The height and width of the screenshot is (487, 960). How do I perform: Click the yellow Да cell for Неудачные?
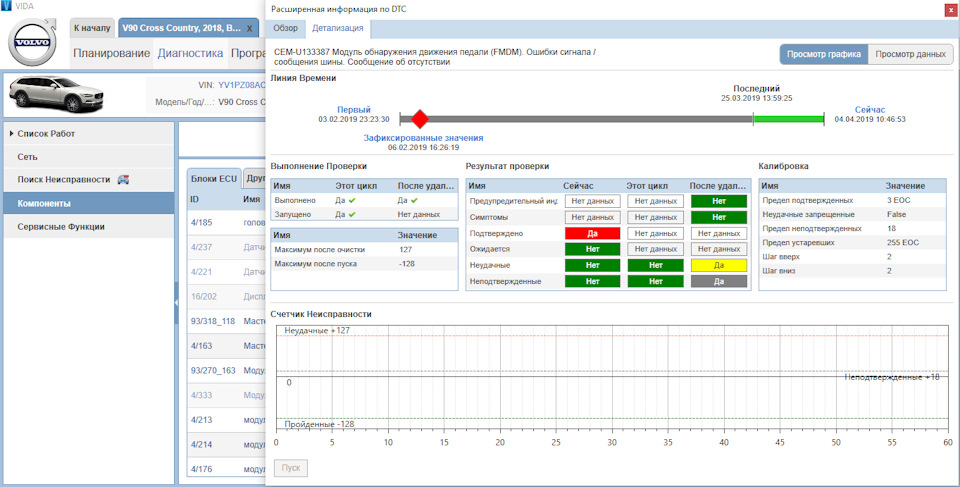point(719,265)
